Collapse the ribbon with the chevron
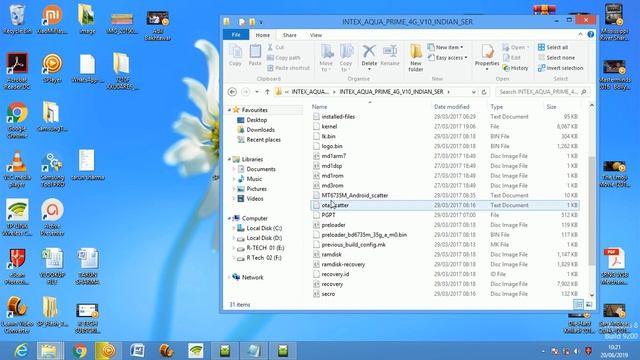This screenshot has width=640, height=360. click(x=580, y=35)
